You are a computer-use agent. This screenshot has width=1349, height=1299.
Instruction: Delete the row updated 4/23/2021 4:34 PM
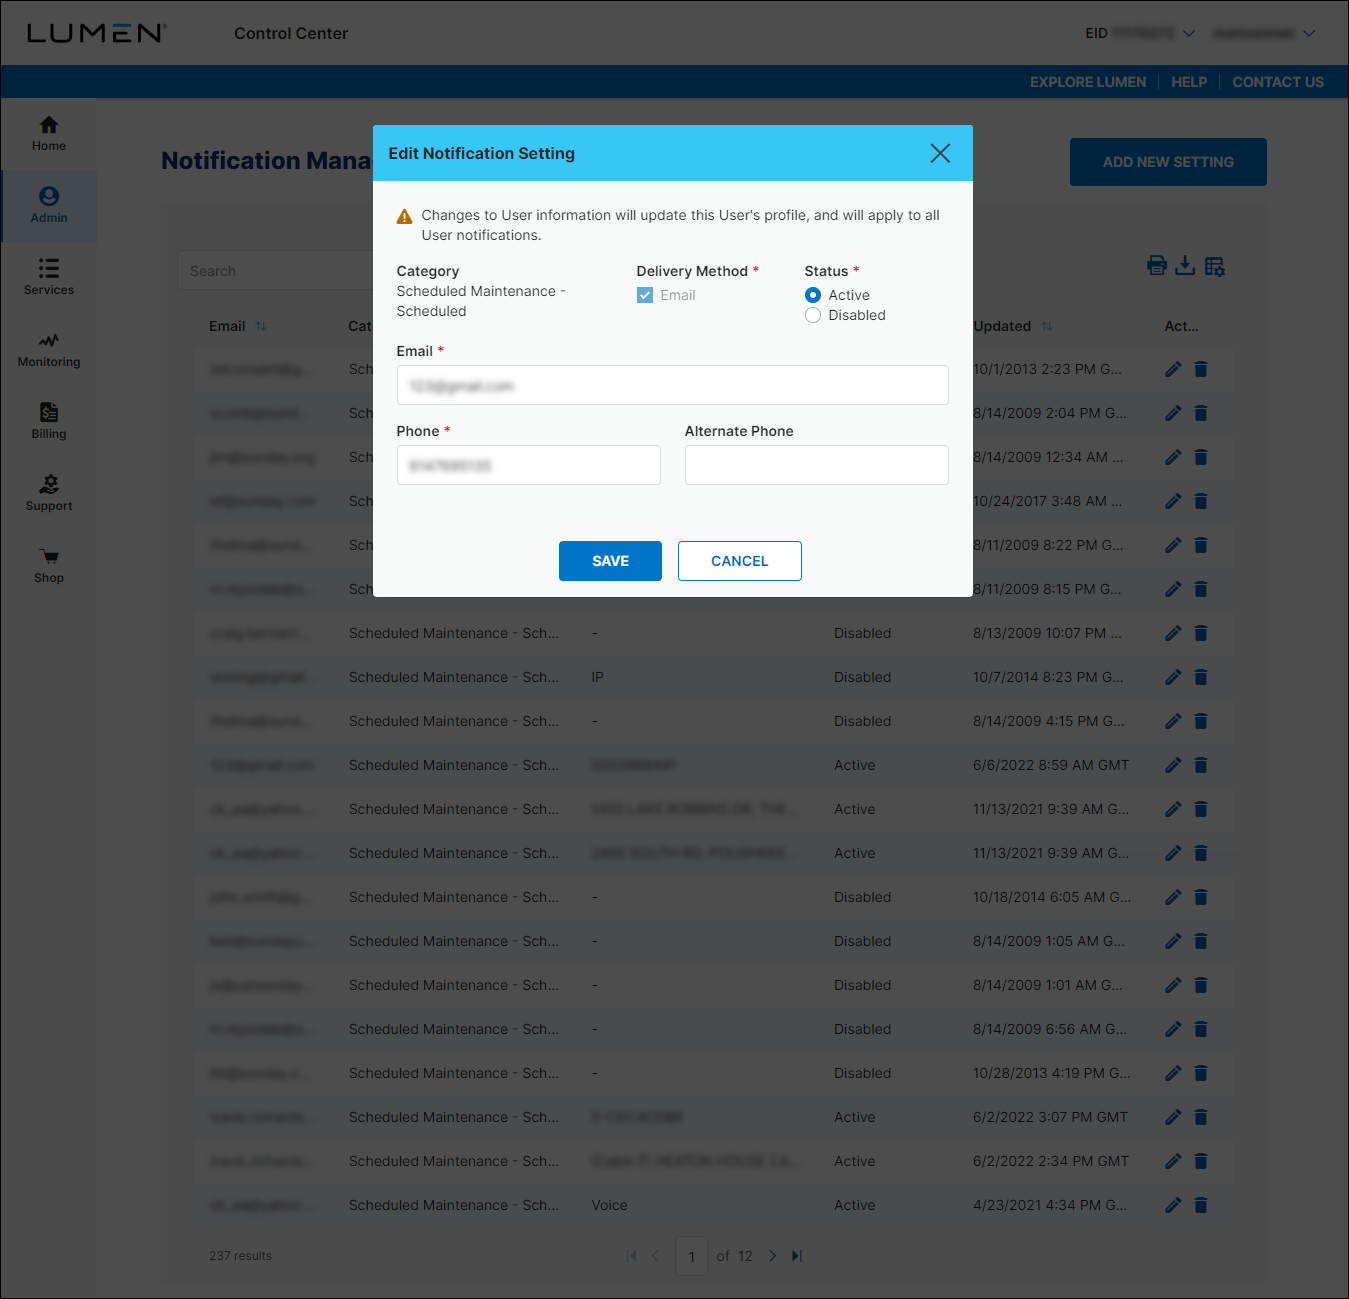(x=1201, y=1205)
